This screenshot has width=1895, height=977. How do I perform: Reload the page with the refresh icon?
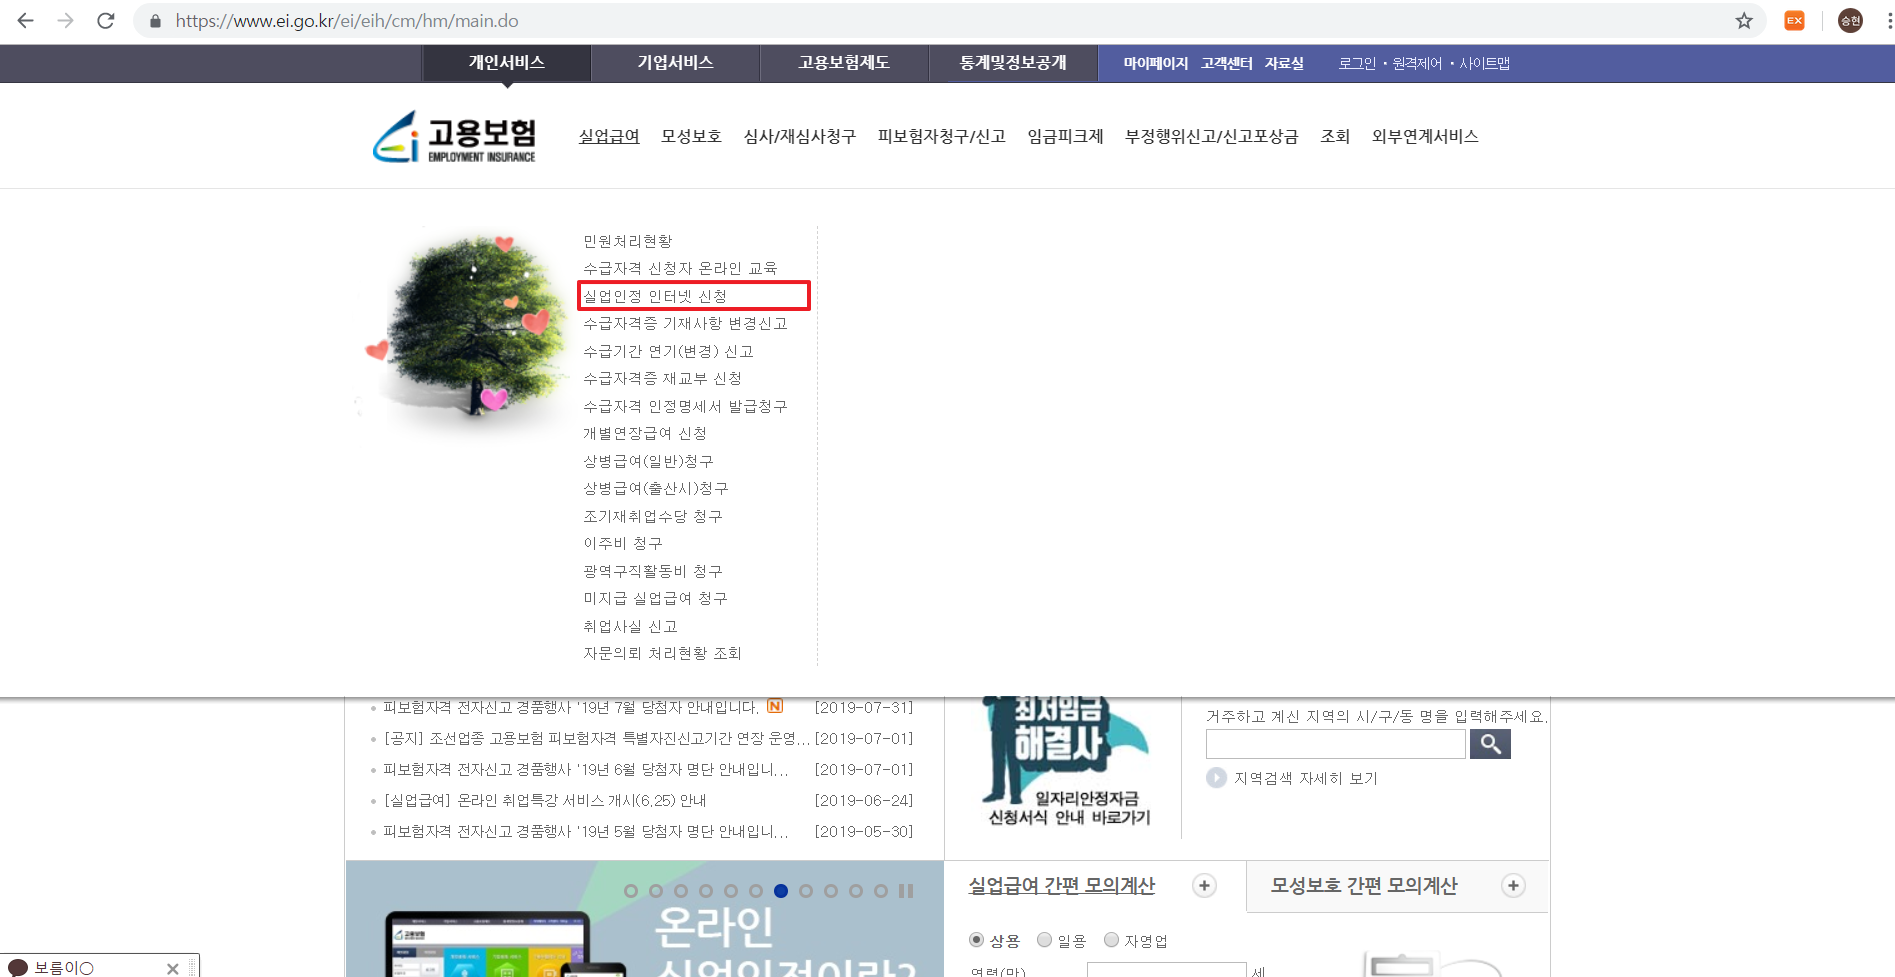[106, 21]
